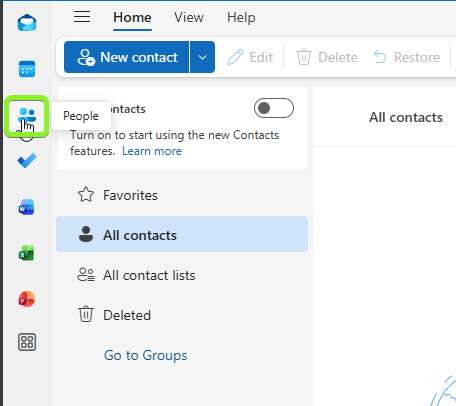Screen dimensions: 456x406
Task: Open the Help tab
Action: tap(241, 18)
